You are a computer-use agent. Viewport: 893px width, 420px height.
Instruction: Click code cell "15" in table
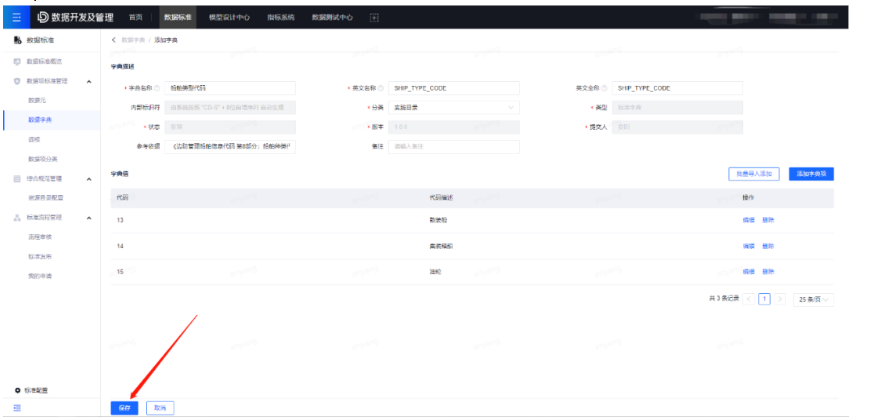pos(120,272)
